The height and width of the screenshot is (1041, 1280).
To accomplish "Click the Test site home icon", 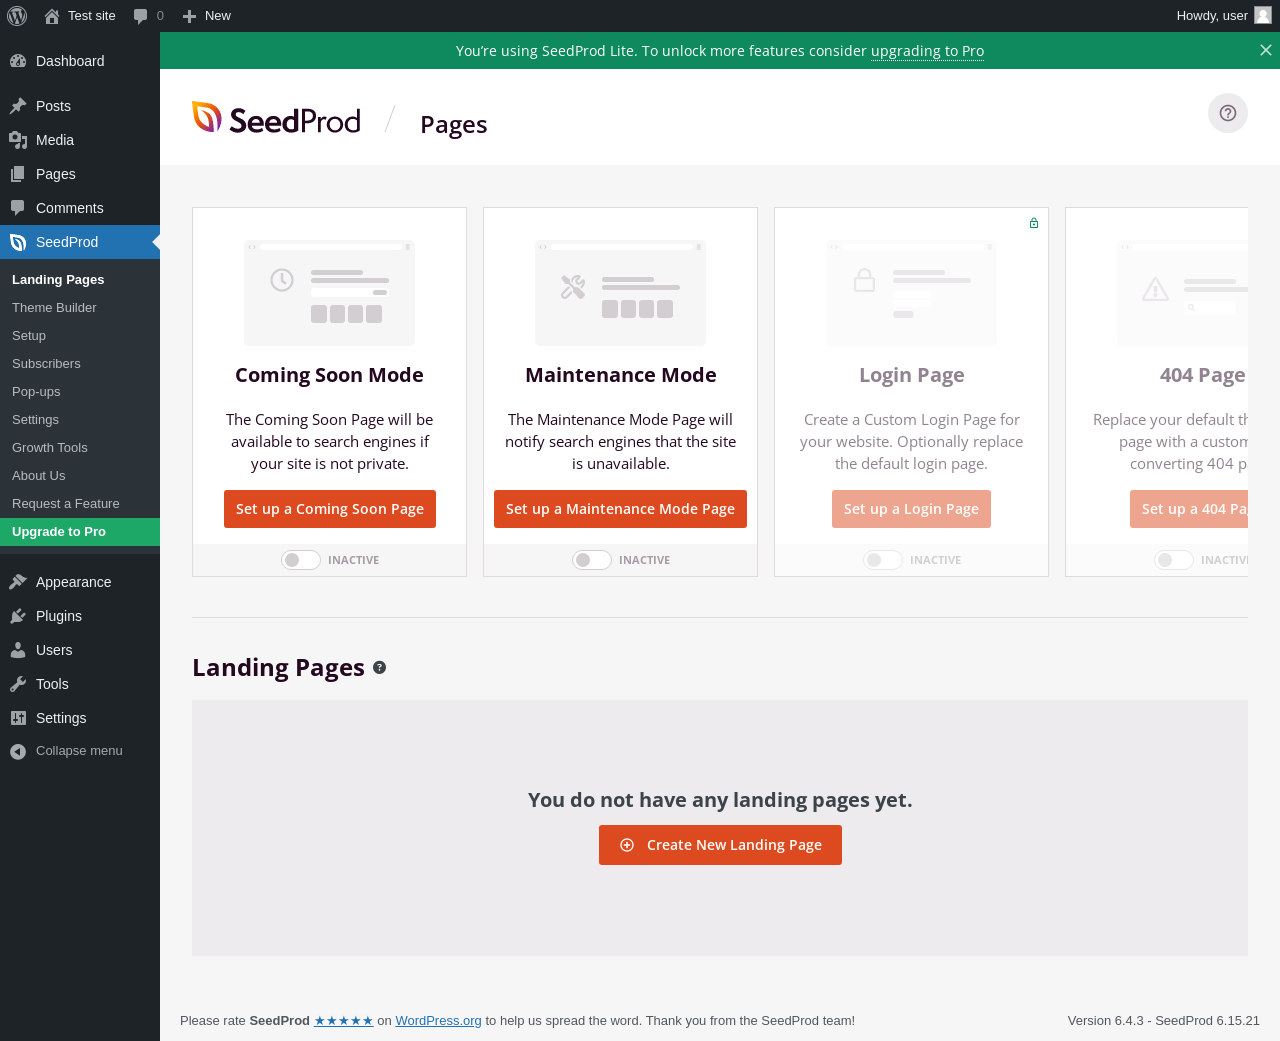I will [x=52, y=16].
